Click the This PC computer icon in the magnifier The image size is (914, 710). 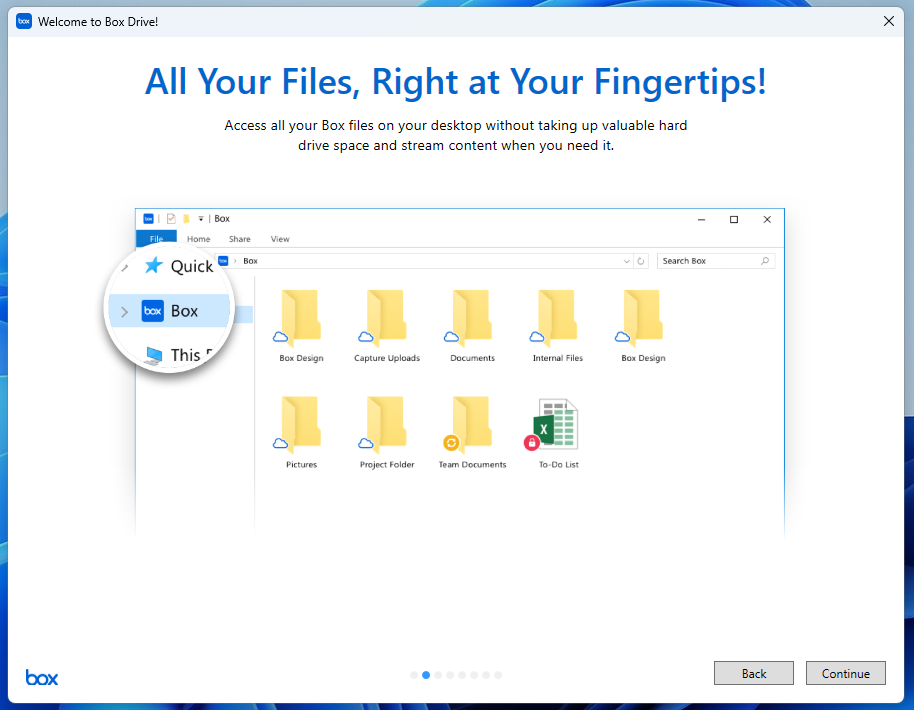pos(154,355)
